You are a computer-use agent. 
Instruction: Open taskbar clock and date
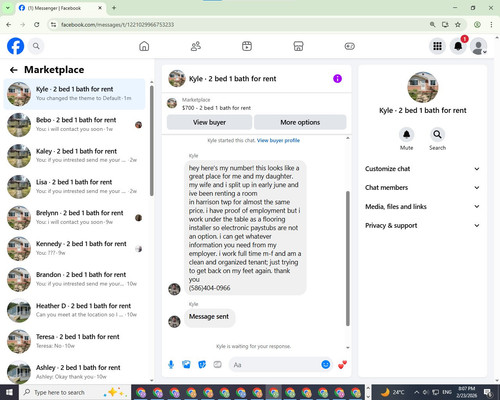[466, 392]
